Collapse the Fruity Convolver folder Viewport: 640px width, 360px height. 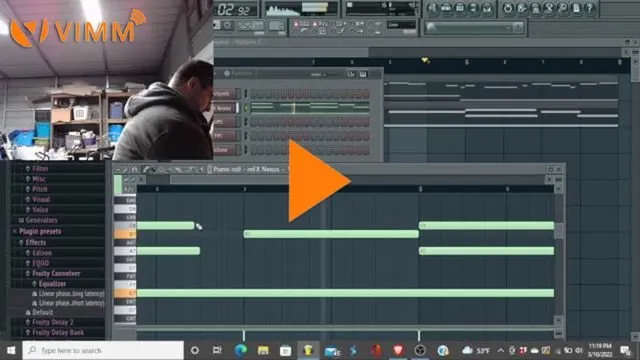point(53,273)
